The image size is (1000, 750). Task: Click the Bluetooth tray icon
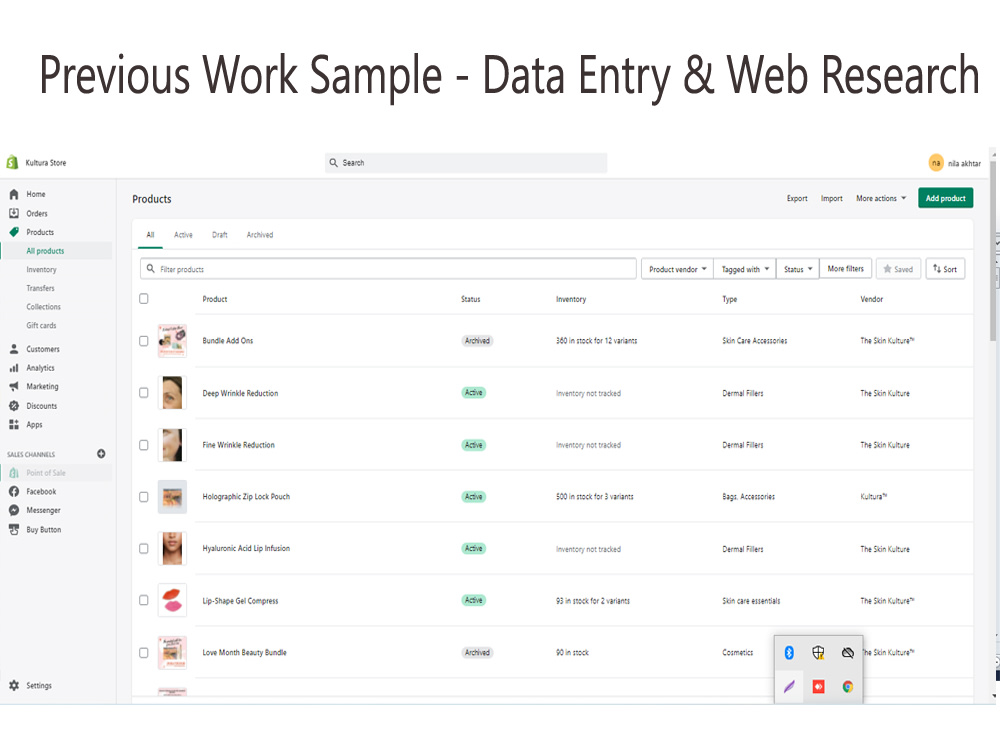click(789, 652)
